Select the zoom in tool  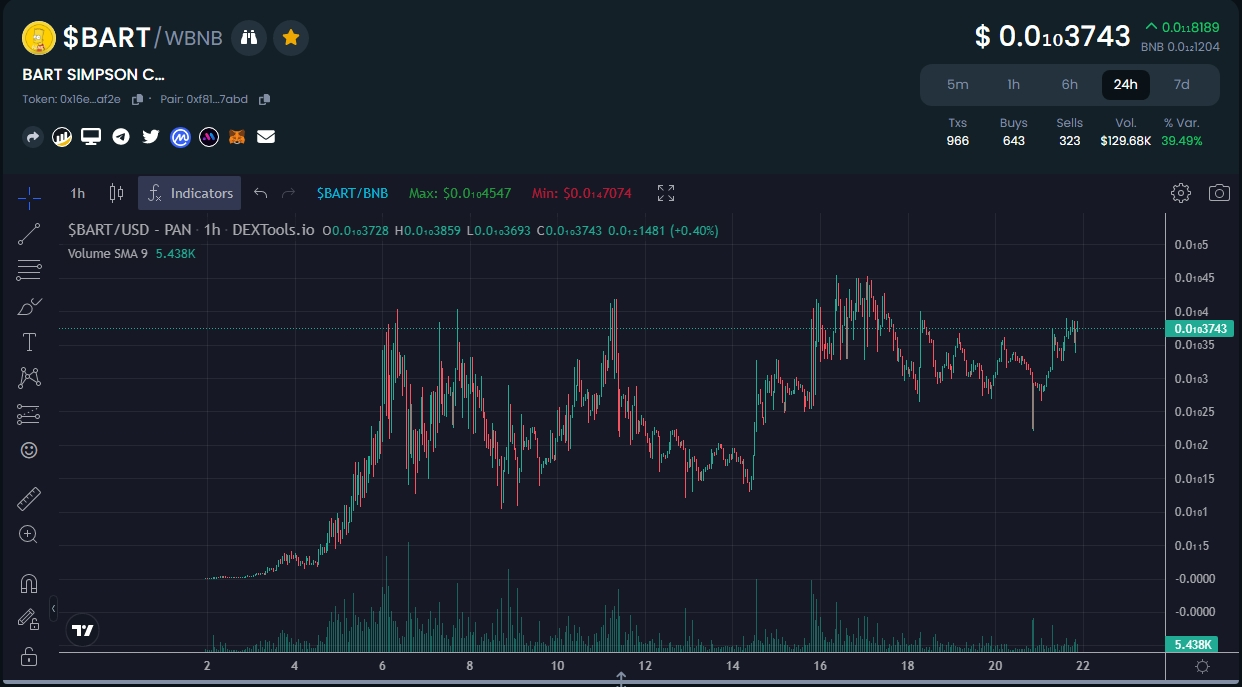point(29,534)
